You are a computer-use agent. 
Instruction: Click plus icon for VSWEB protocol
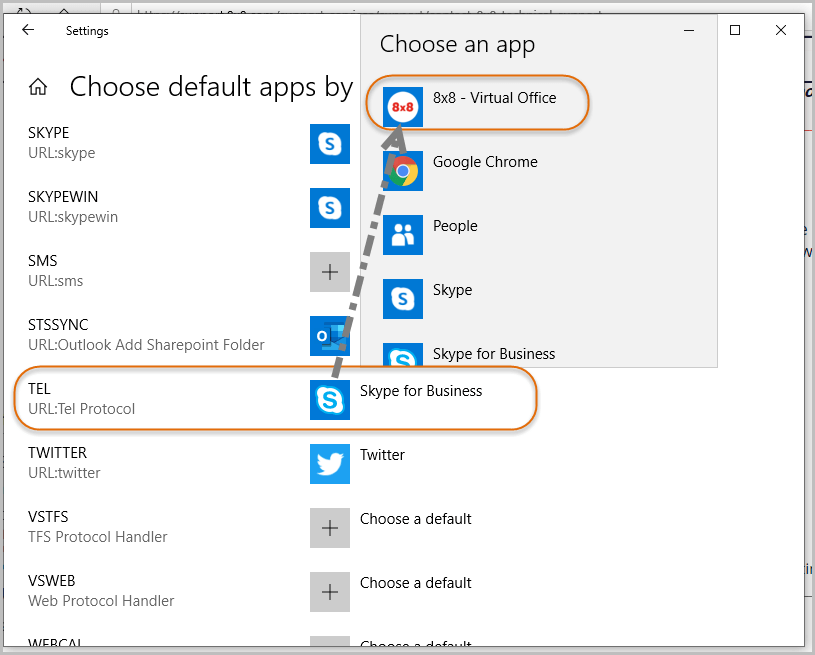coord(329,592)
